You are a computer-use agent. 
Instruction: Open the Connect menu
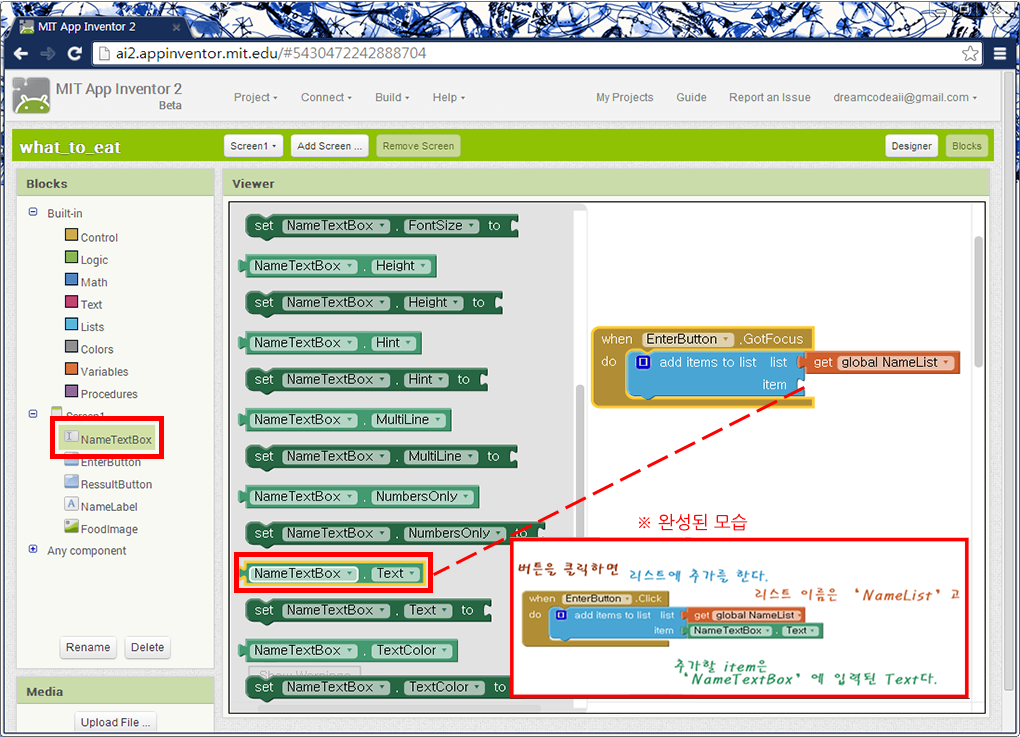326,98
